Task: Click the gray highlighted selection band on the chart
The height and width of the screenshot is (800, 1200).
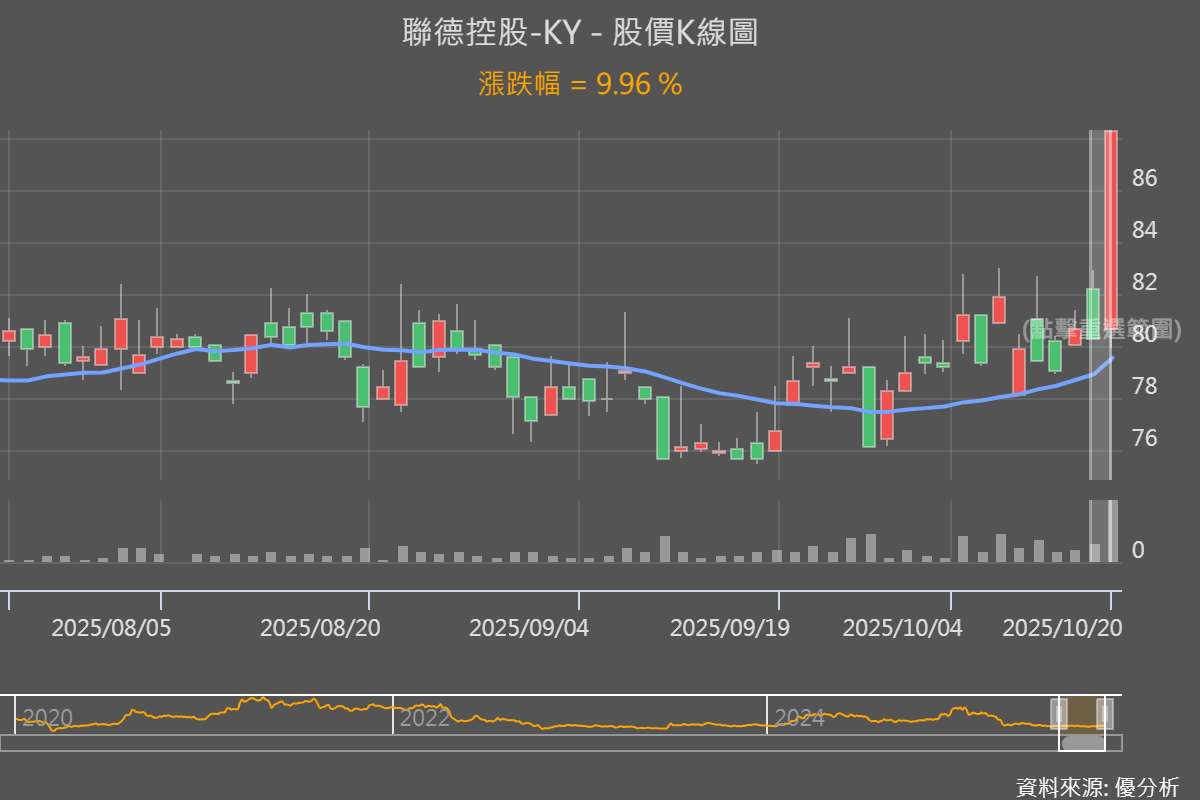Action: 1098,420
